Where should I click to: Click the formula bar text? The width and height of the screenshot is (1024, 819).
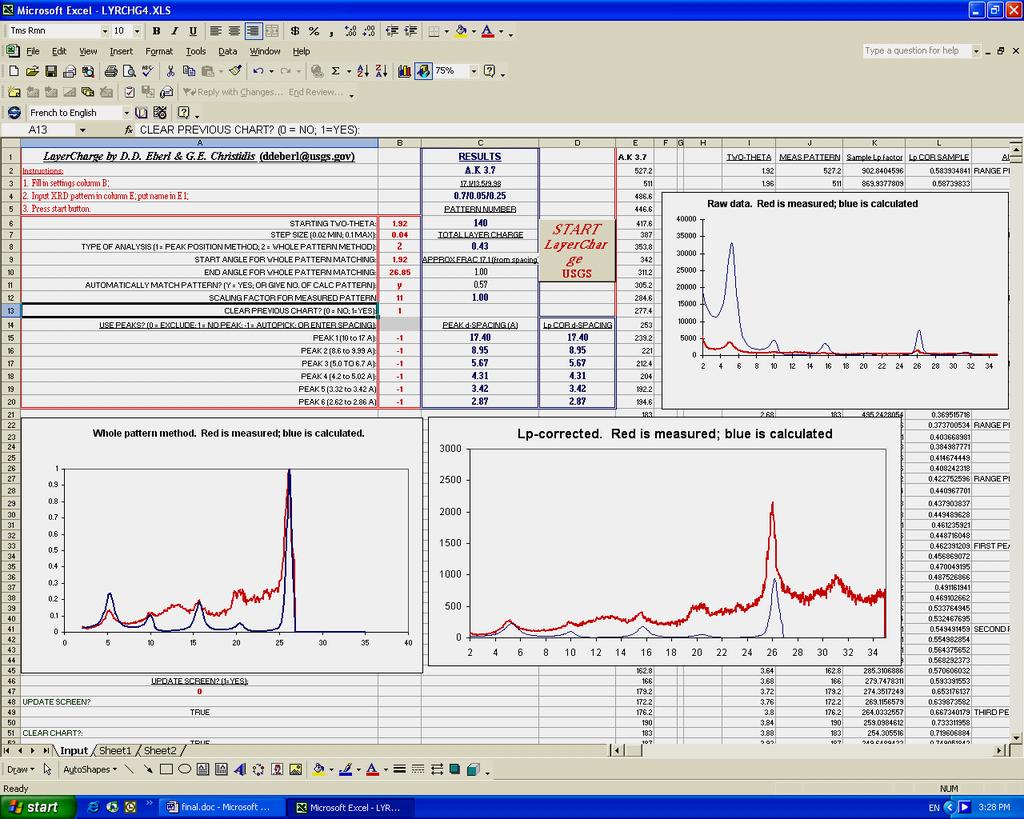pyautogui.click(x=250, y=130)
